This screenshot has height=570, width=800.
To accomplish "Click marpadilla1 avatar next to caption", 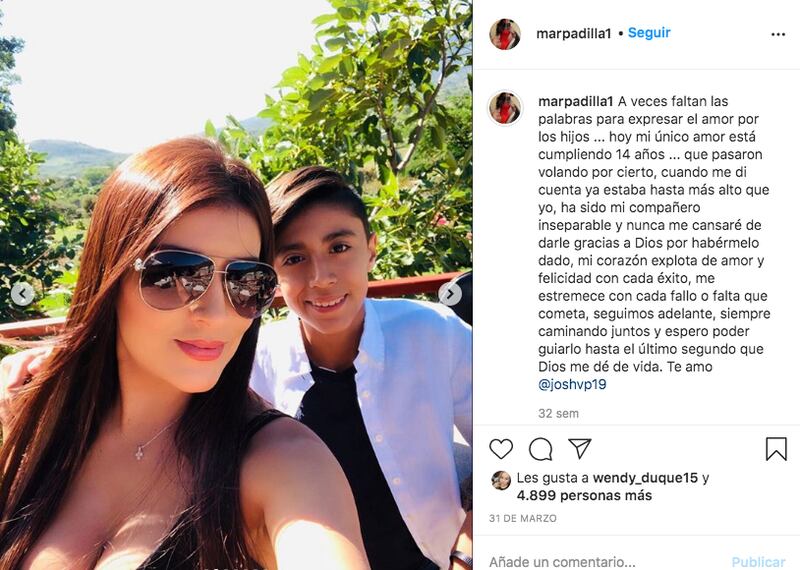I will pyautogui.click(x=505, y=108).
